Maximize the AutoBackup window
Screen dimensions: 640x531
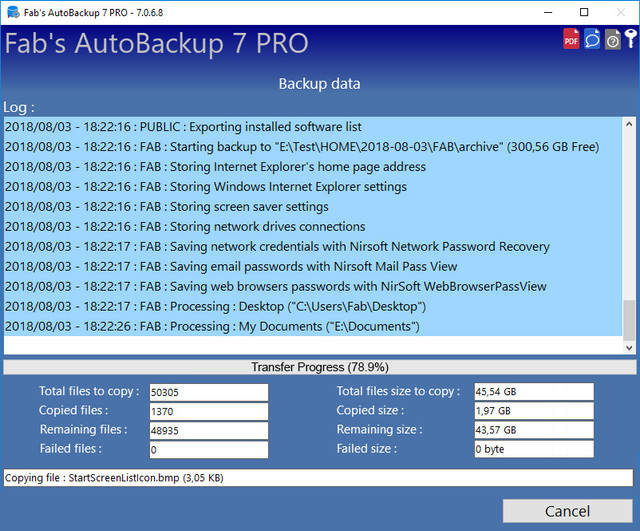coord(584,12)
